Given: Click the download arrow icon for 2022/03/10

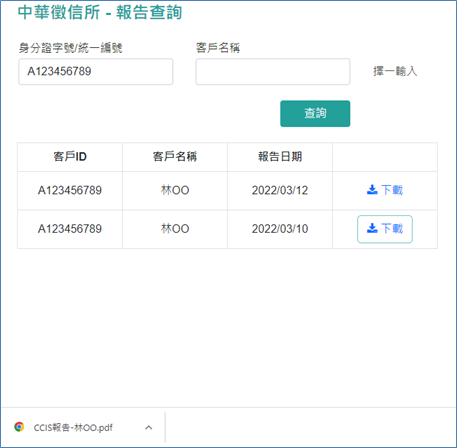Looking at the screenshot, I should [x=372, y=229].
